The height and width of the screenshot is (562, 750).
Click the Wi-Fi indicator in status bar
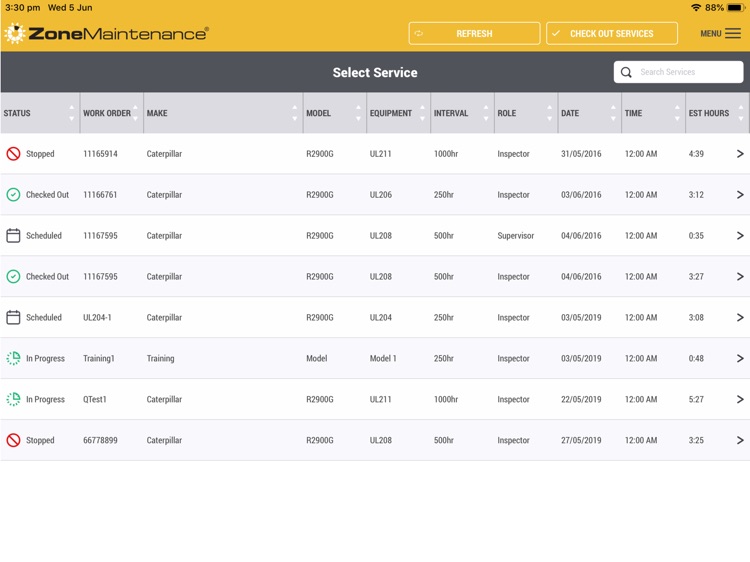click(696, 8)
